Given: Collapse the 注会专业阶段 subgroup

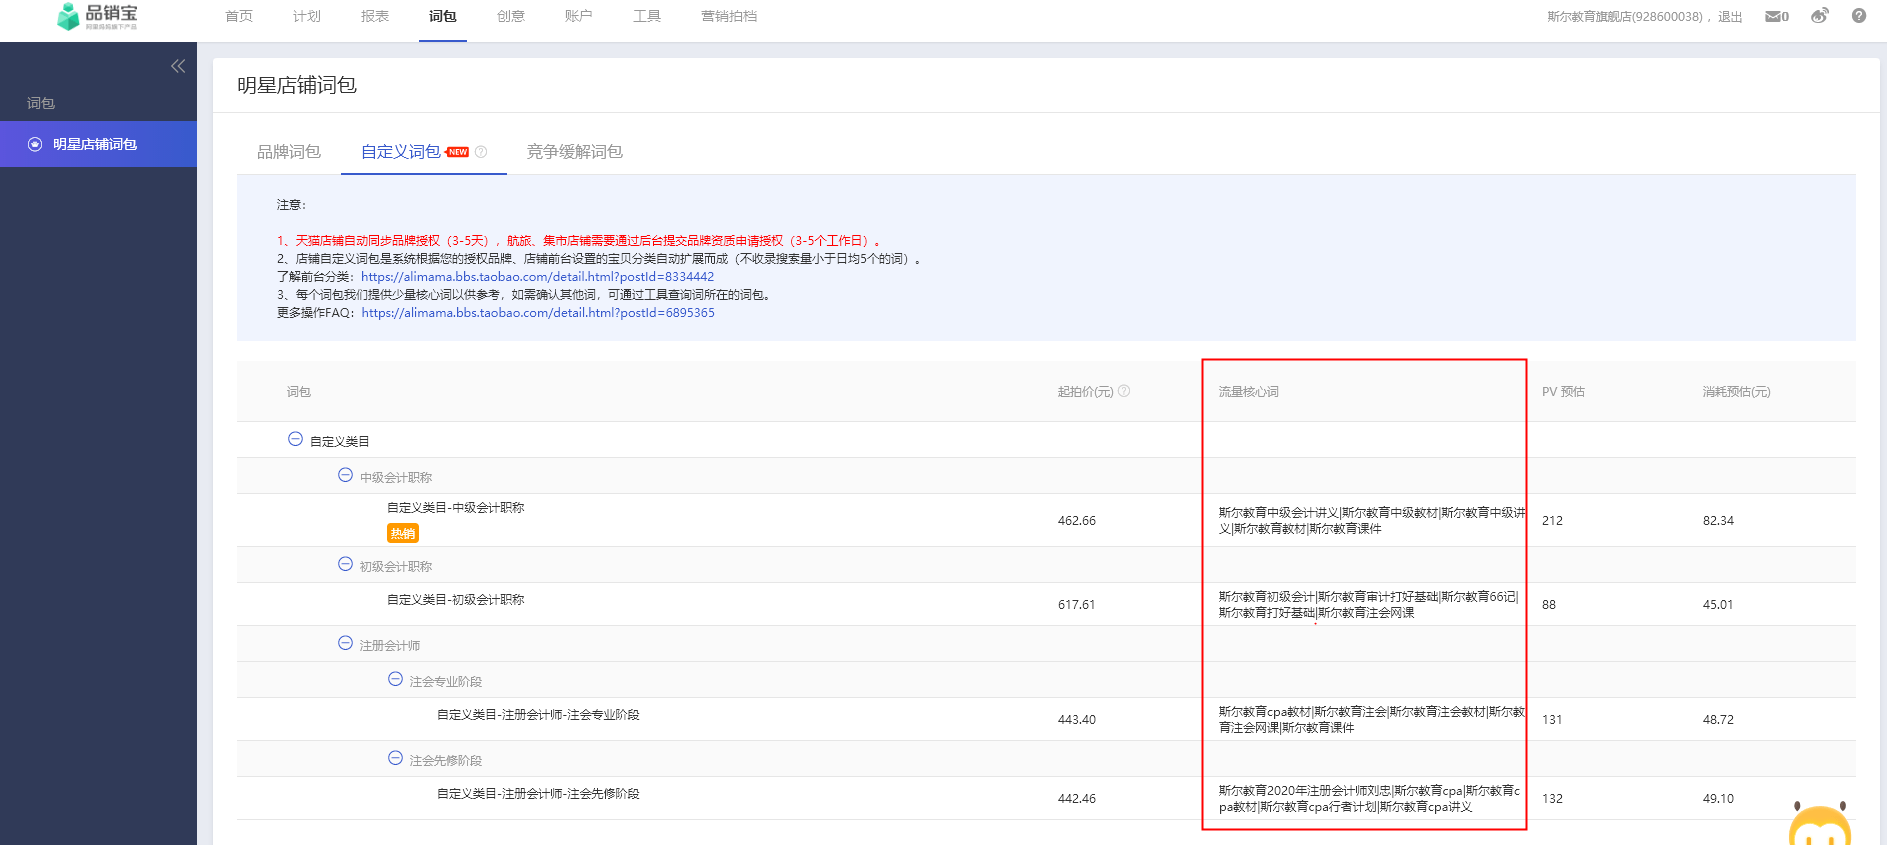Looking at the screenshot, I should pyautogui.click(x=395, y=679).
